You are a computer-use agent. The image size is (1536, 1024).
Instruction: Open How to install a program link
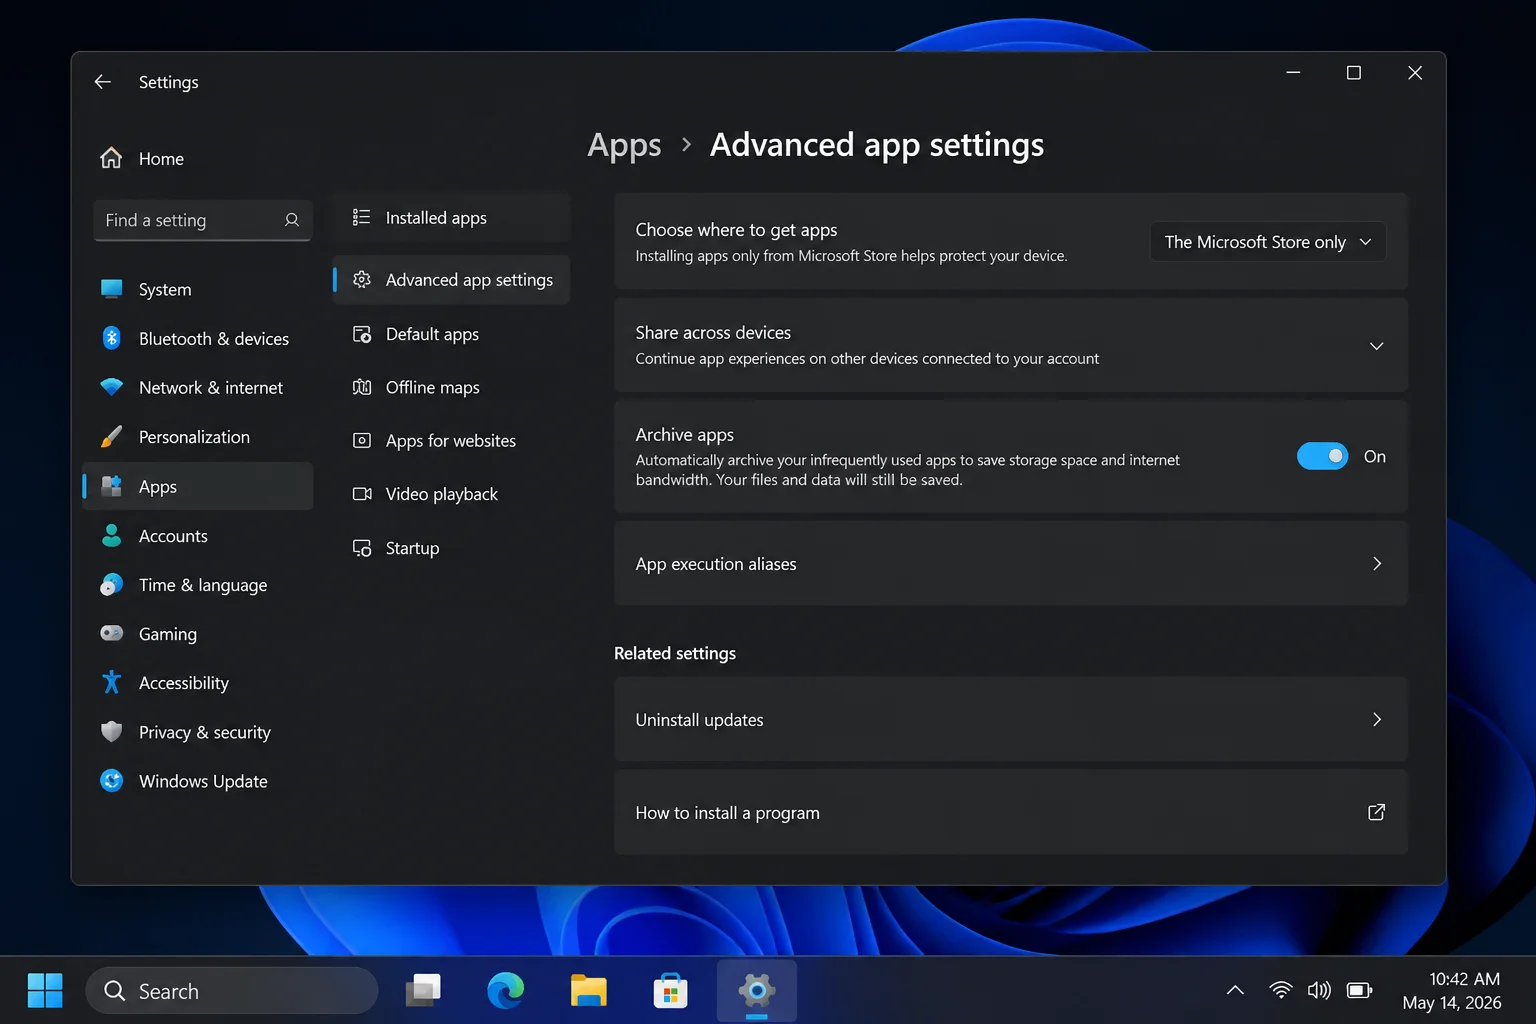pos(1011,812)
